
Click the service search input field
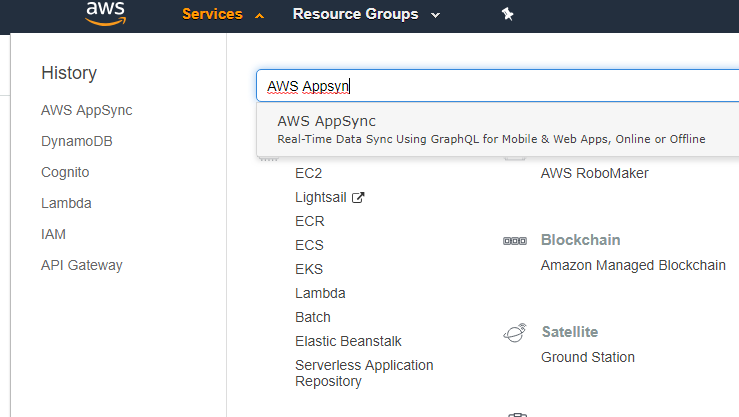click(498, 86)
